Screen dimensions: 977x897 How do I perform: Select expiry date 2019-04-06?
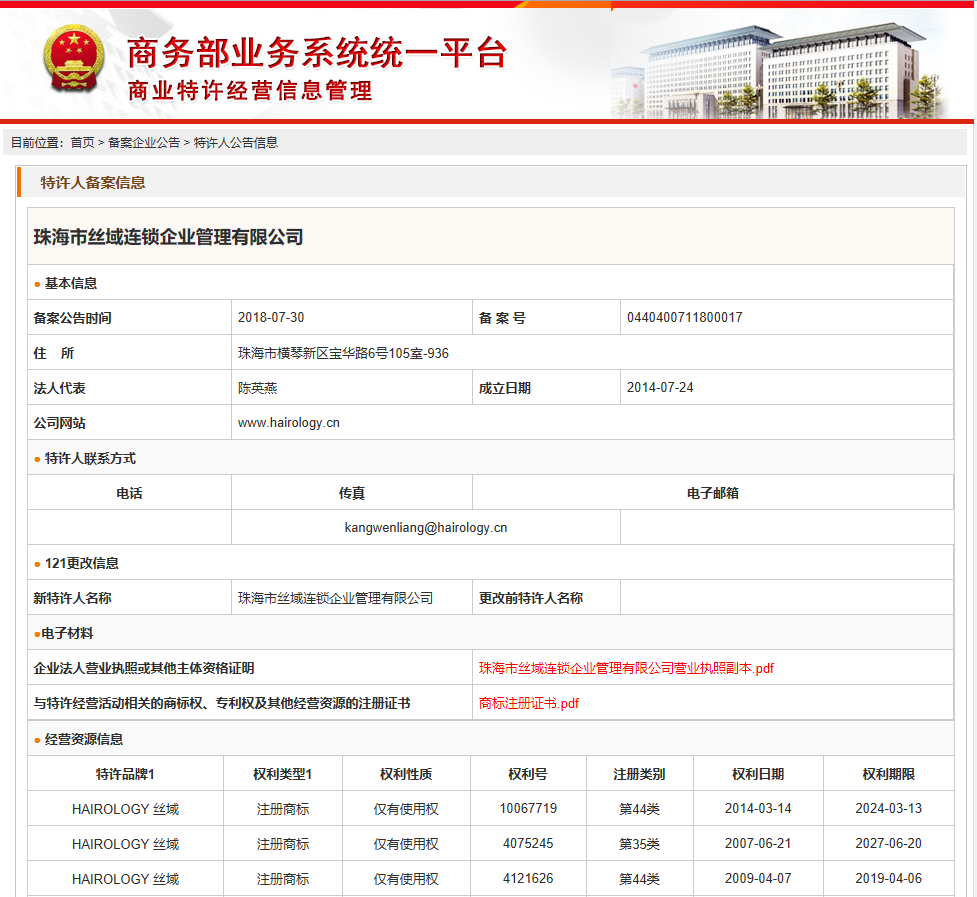[x=889, y=878]
